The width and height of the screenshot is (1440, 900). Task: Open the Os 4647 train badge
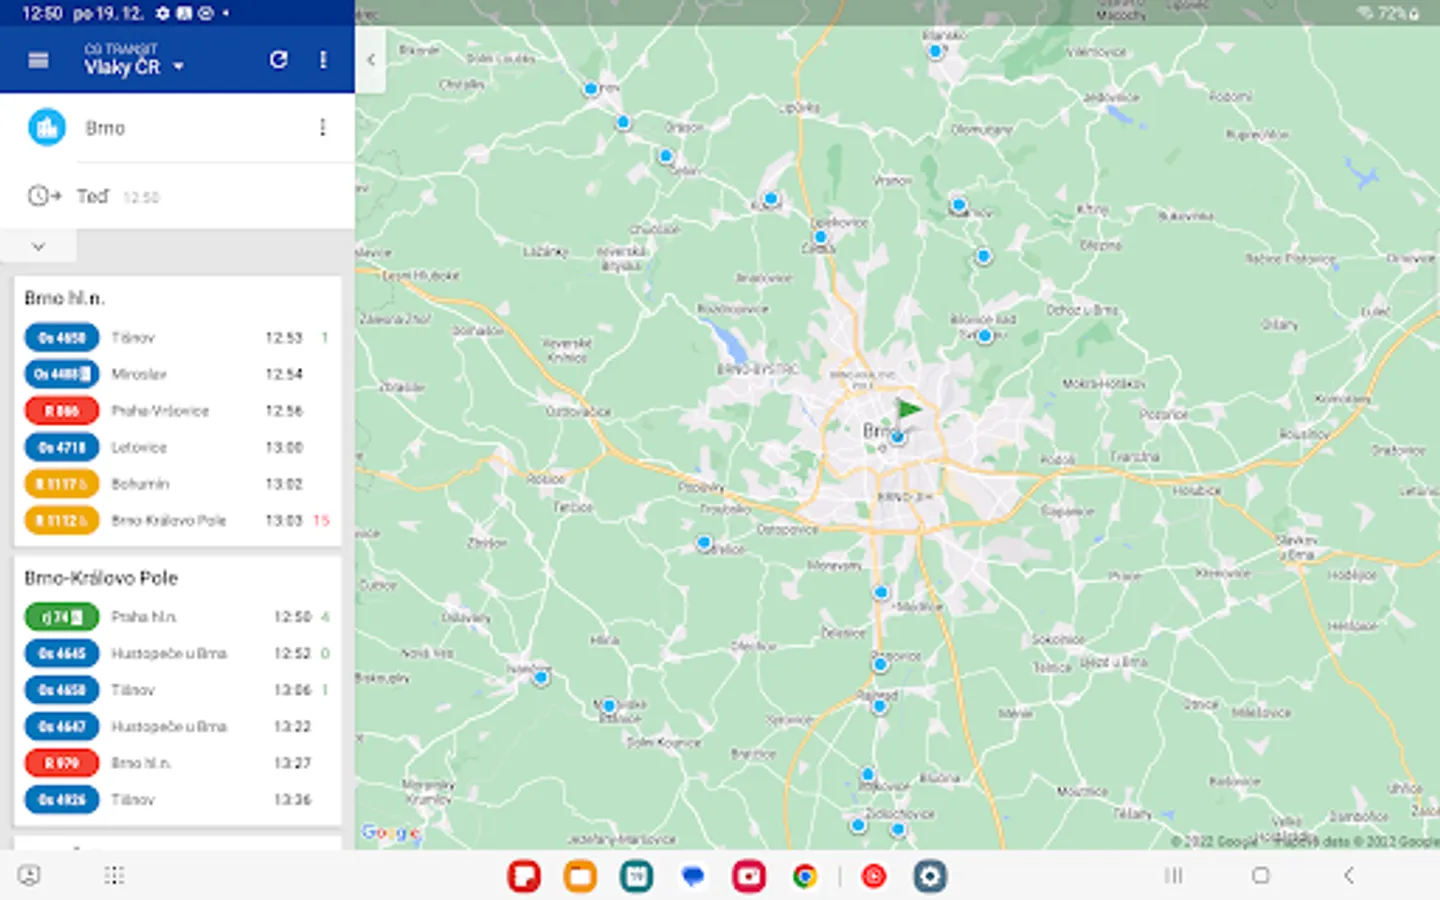62,727
